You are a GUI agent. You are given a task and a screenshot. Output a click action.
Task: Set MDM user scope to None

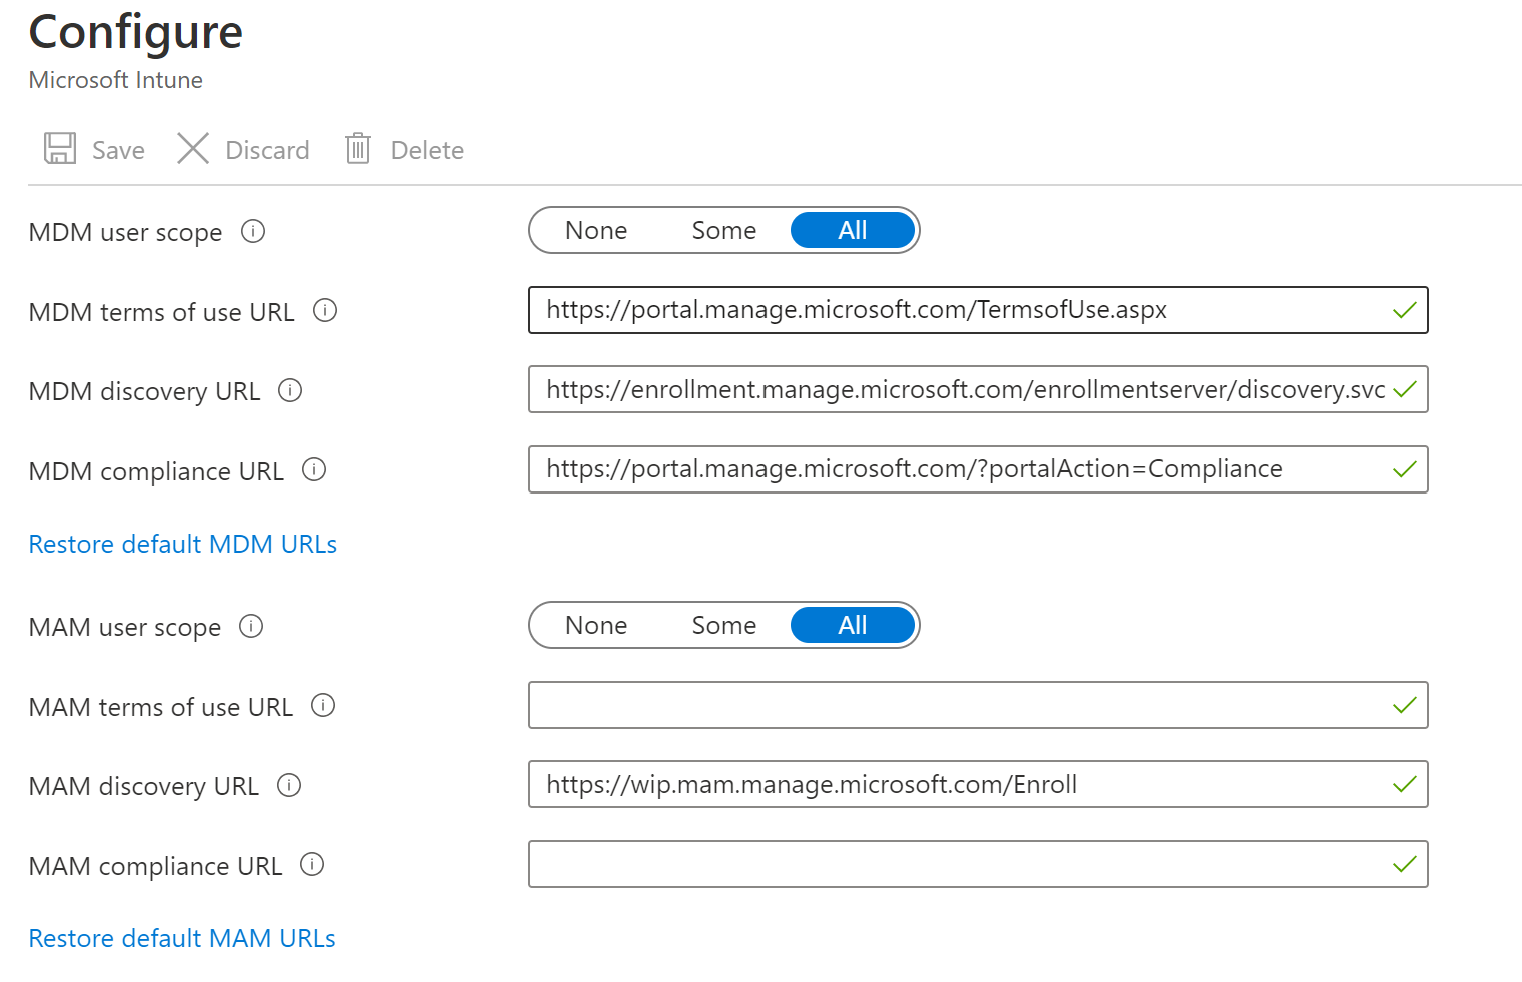[596, 231]
